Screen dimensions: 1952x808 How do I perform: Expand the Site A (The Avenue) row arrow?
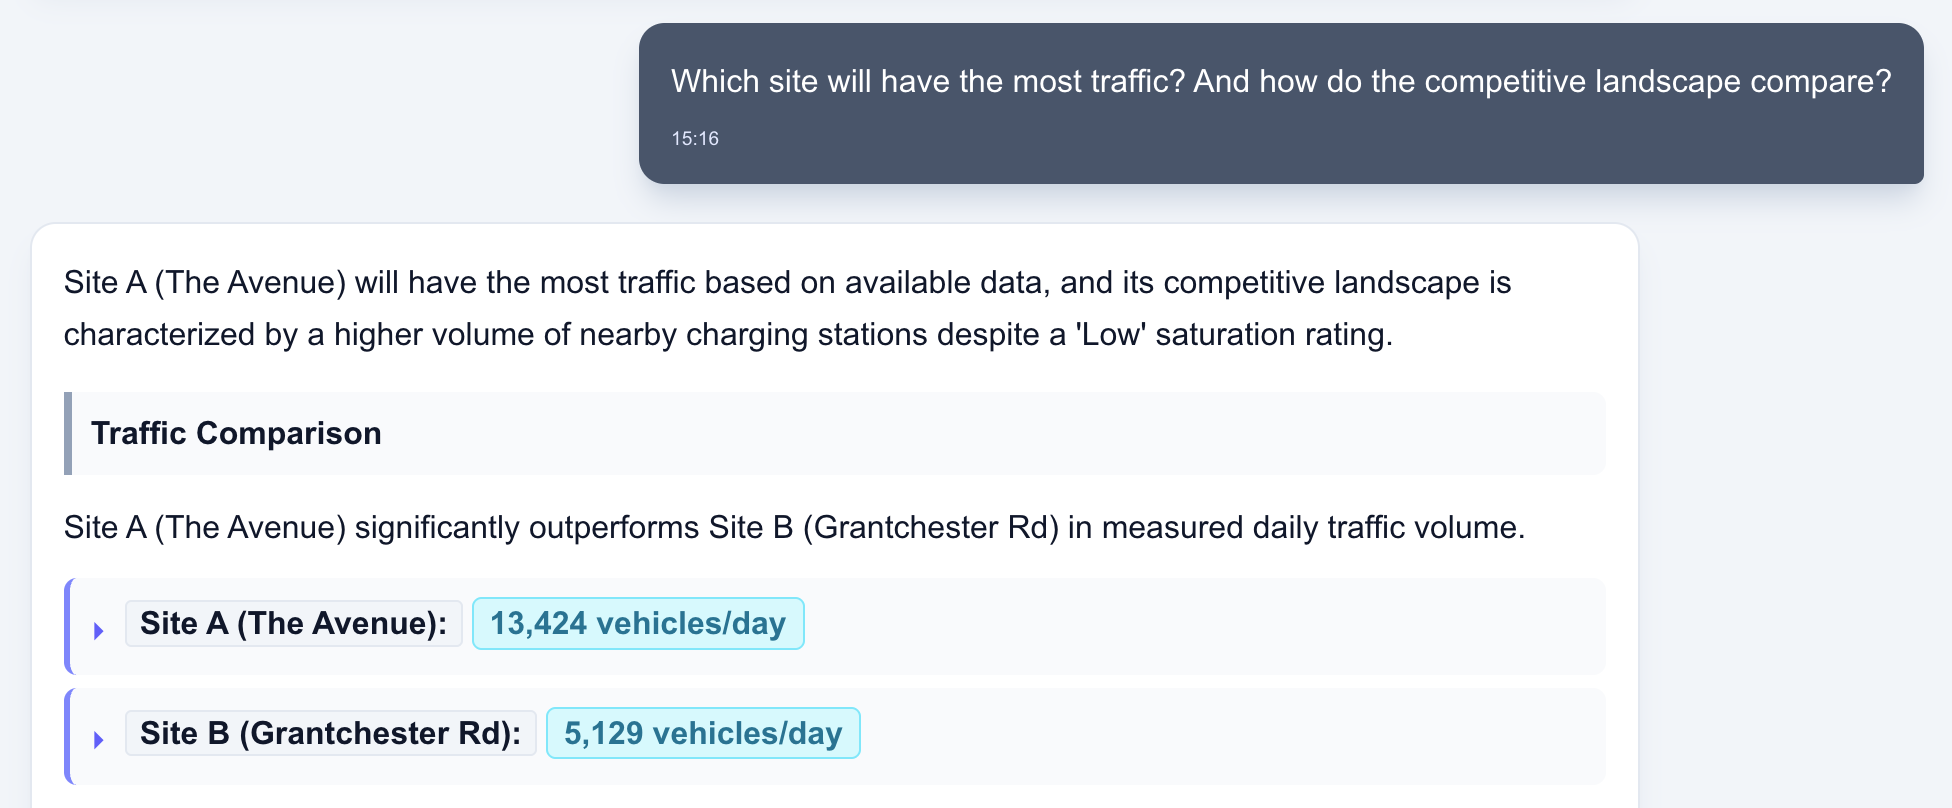click(99, 631)
